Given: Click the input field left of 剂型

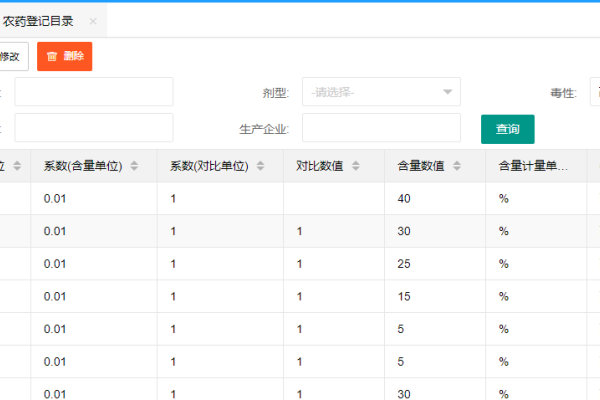Looking at the screenshot, I should coord(94,92).
